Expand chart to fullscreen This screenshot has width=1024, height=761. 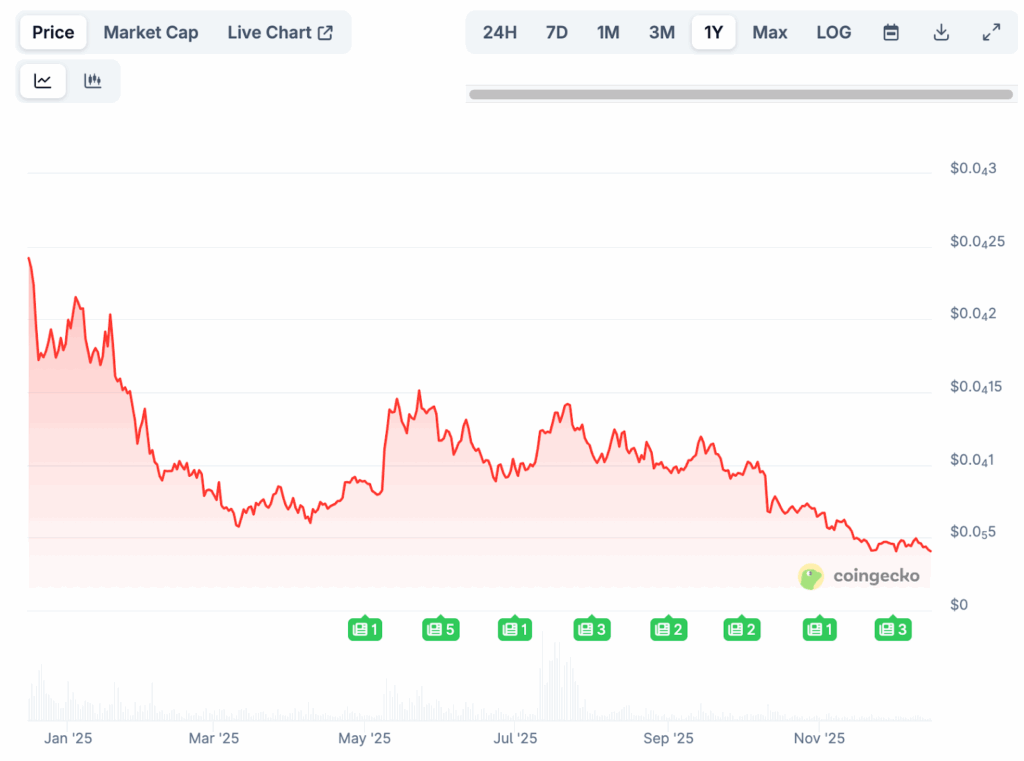point(991,32)
